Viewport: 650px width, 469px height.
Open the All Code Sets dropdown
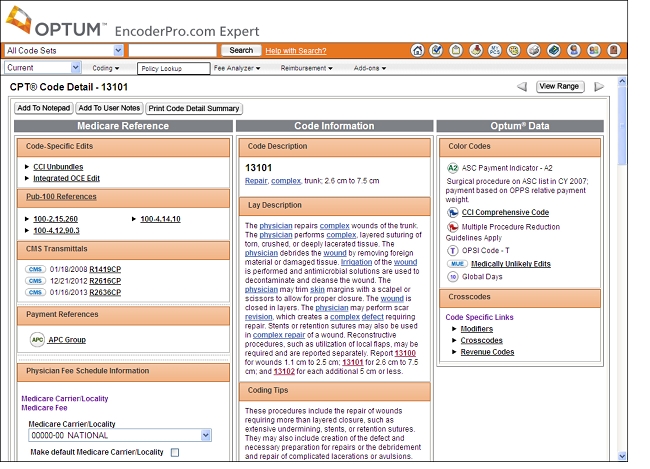64,51
